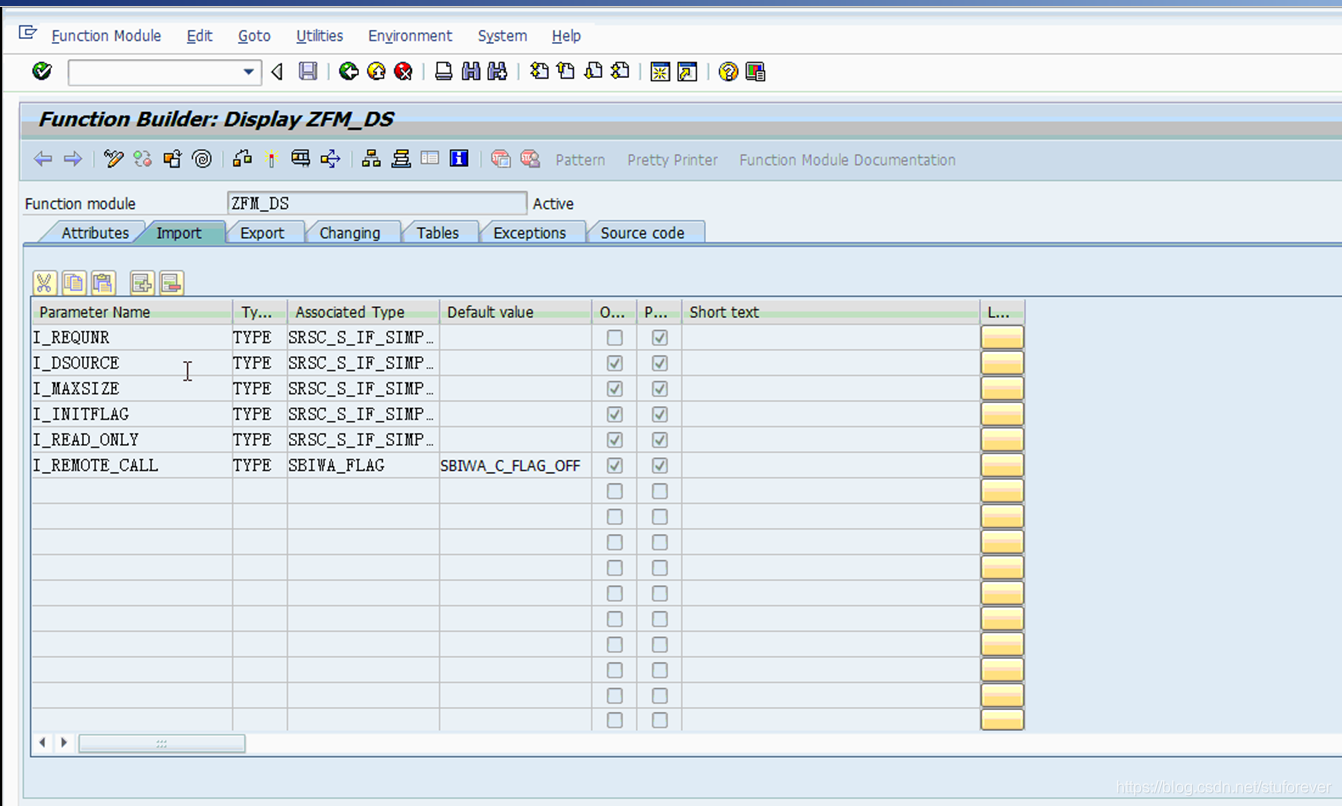Viewport: 1342px width, 806px height.
Task: Click the green Enter checkmark icon
Action: 42,71
